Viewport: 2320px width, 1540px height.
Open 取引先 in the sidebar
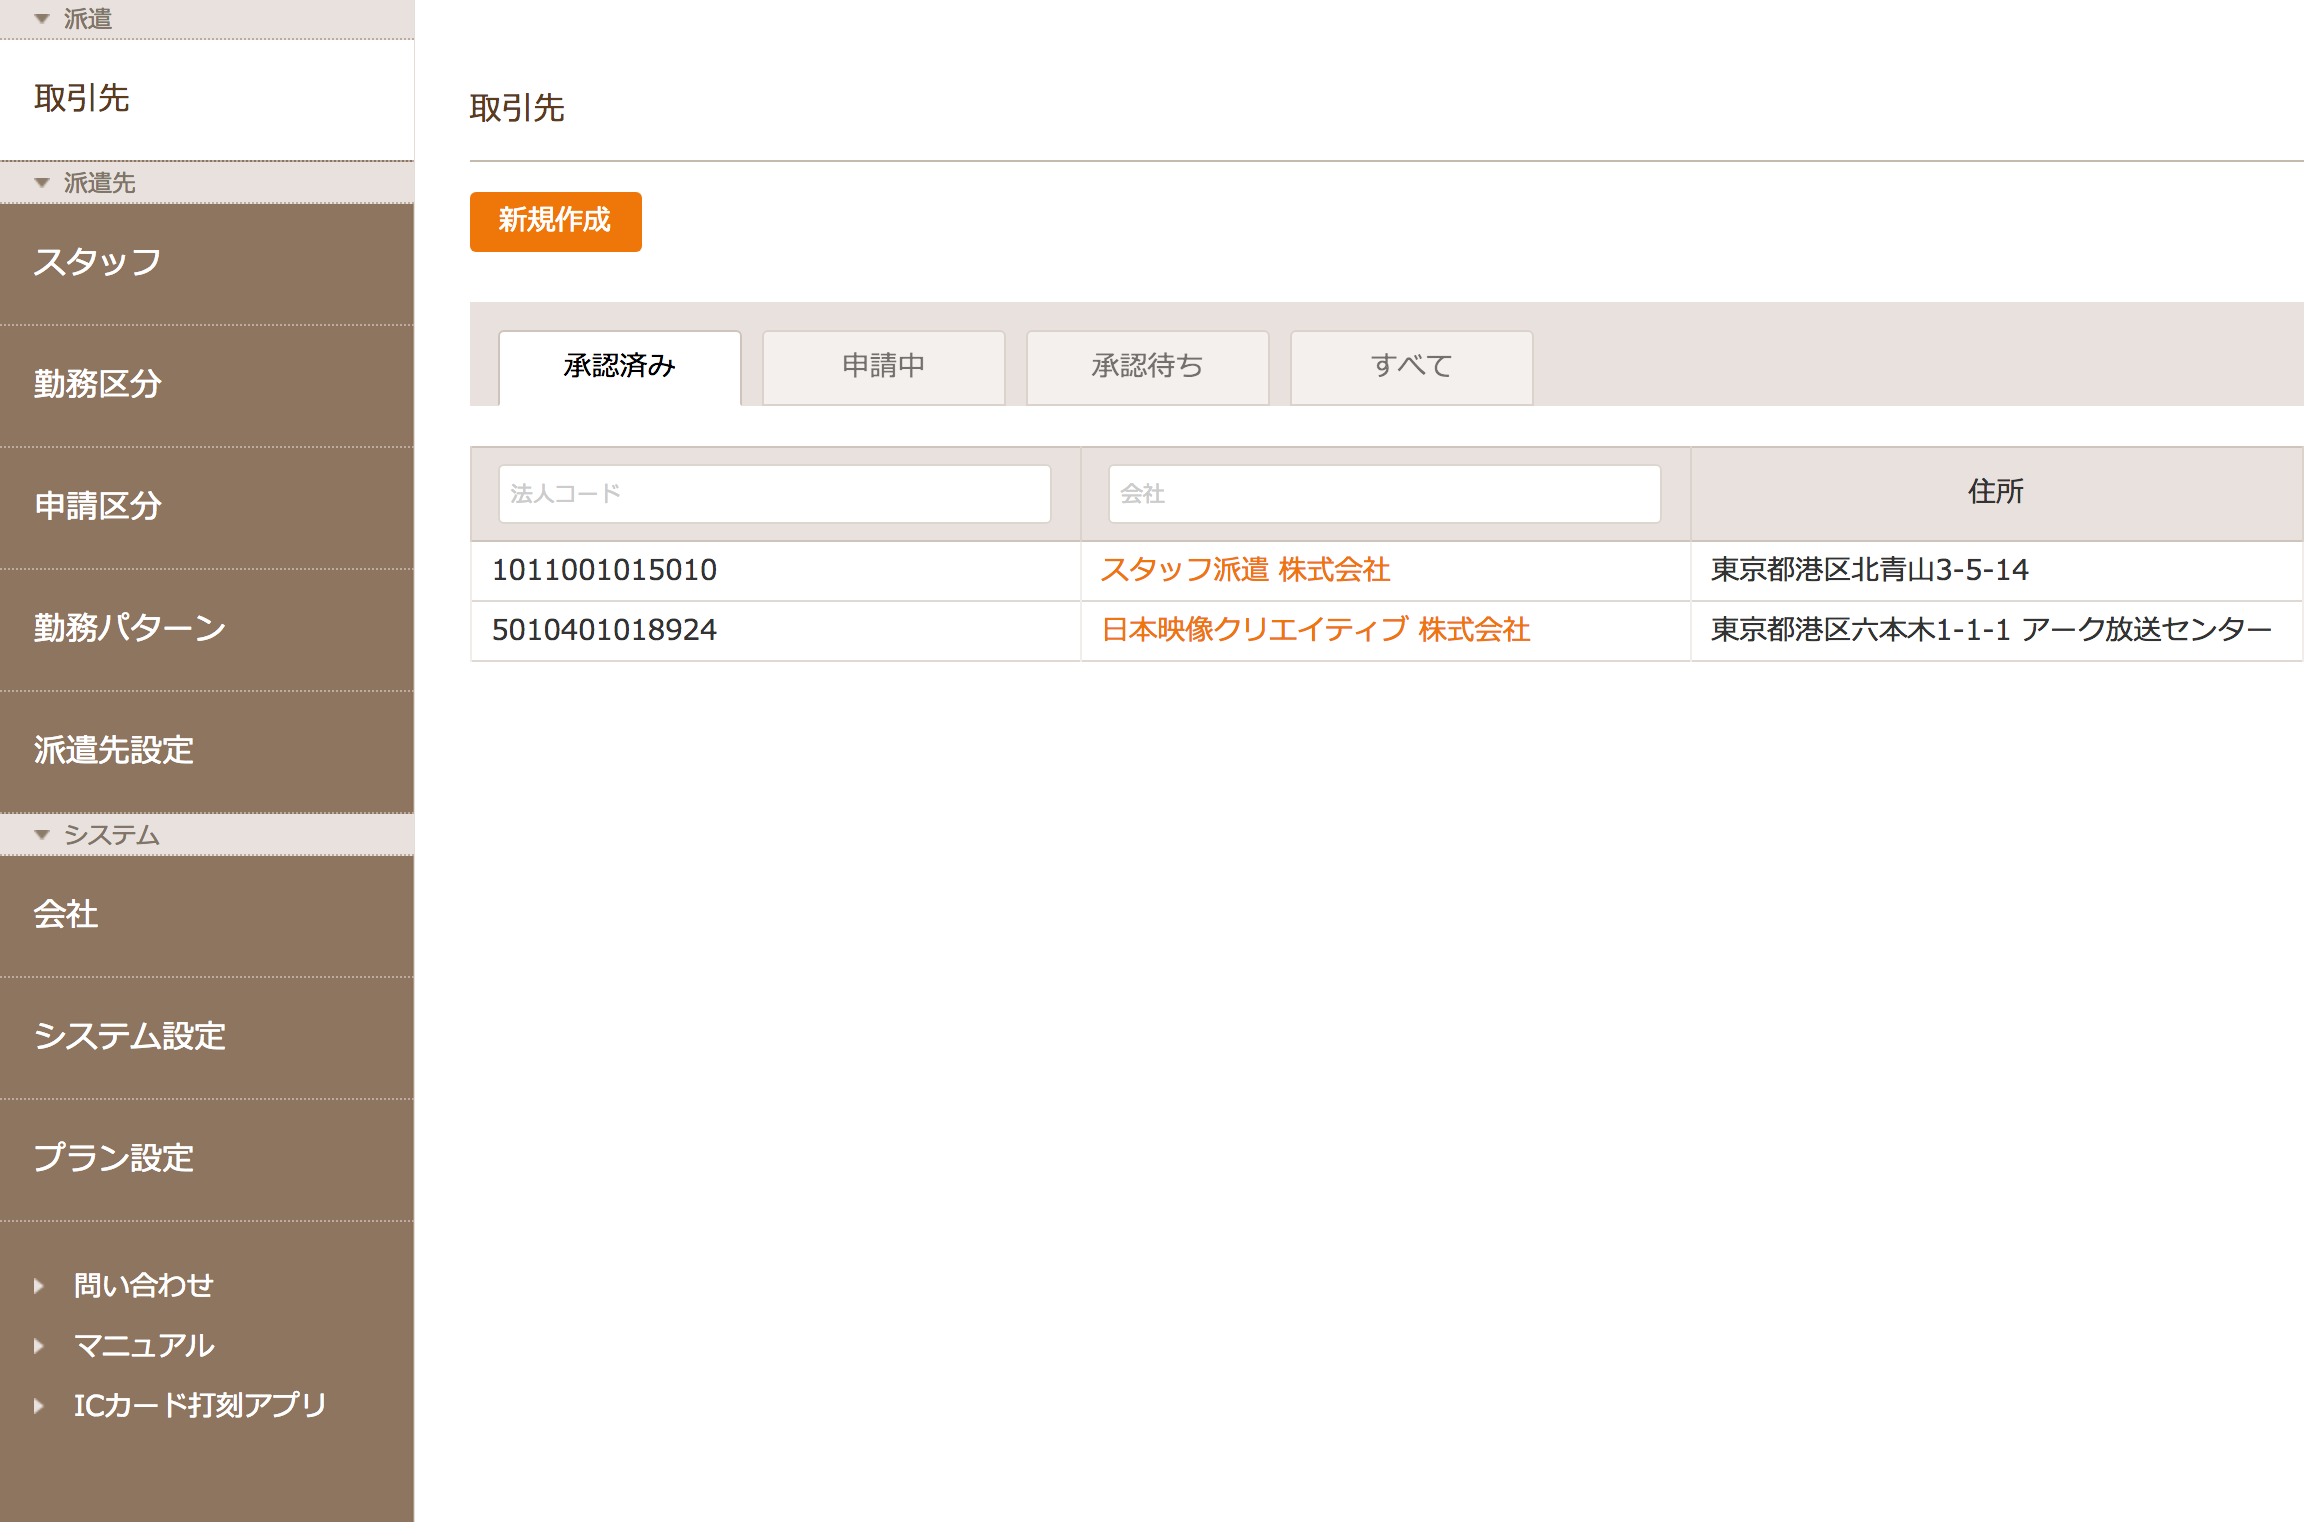pos(207,99)
